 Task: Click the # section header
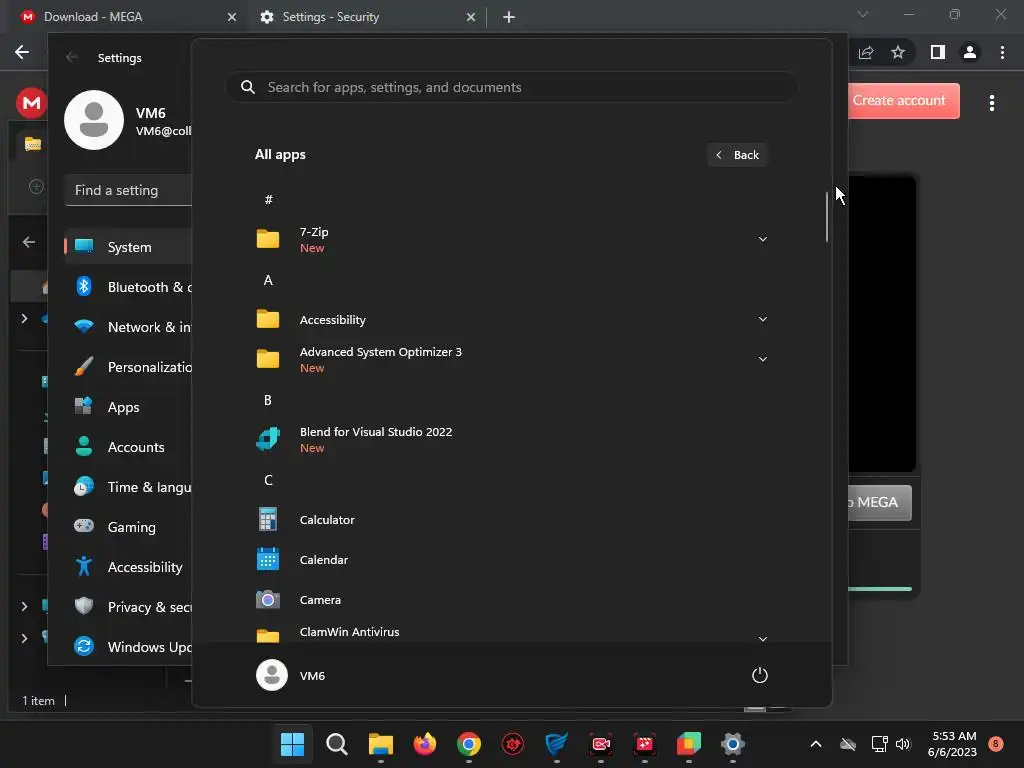tap(268, 199)
